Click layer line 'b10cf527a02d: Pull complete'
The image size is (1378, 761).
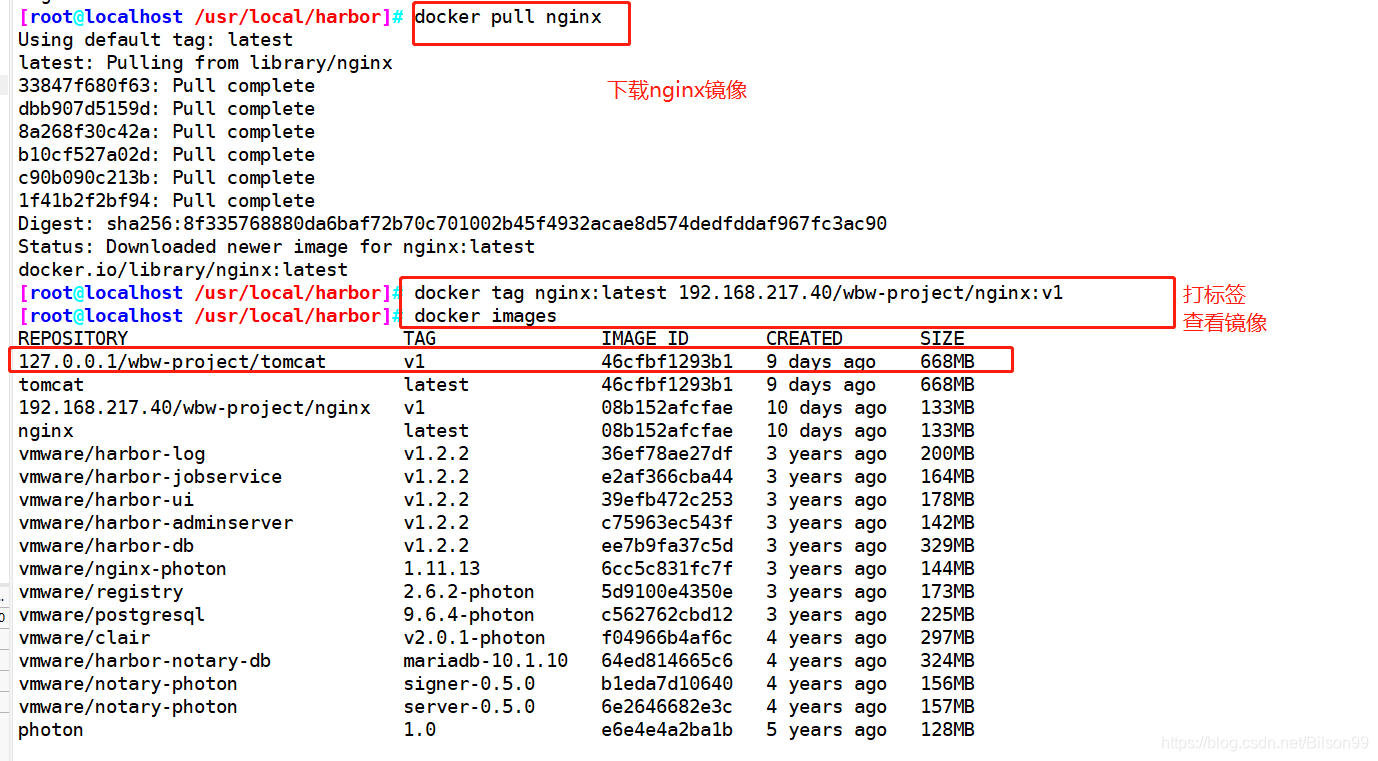(166, 155)
